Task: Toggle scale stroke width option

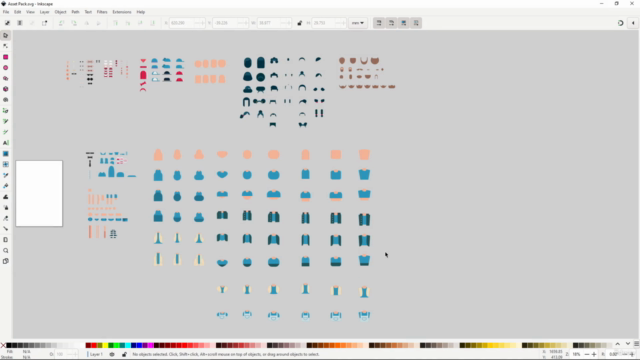Action: point(379,23)
